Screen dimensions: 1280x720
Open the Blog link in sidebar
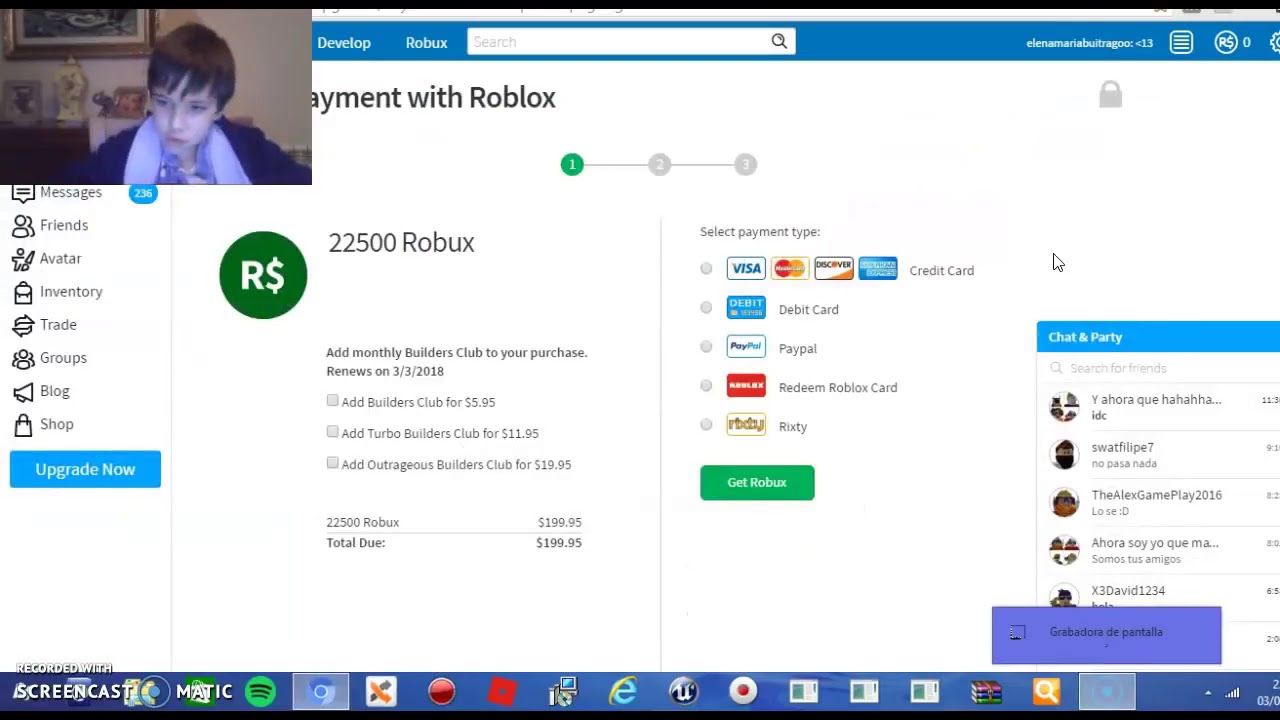(55, 391)
